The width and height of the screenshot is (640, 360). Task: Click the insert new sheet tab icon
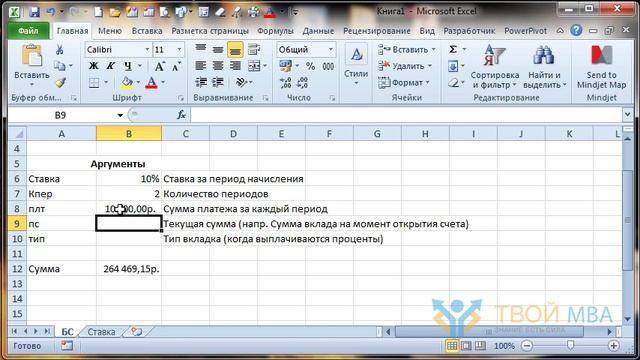click(x=136, y=332)
